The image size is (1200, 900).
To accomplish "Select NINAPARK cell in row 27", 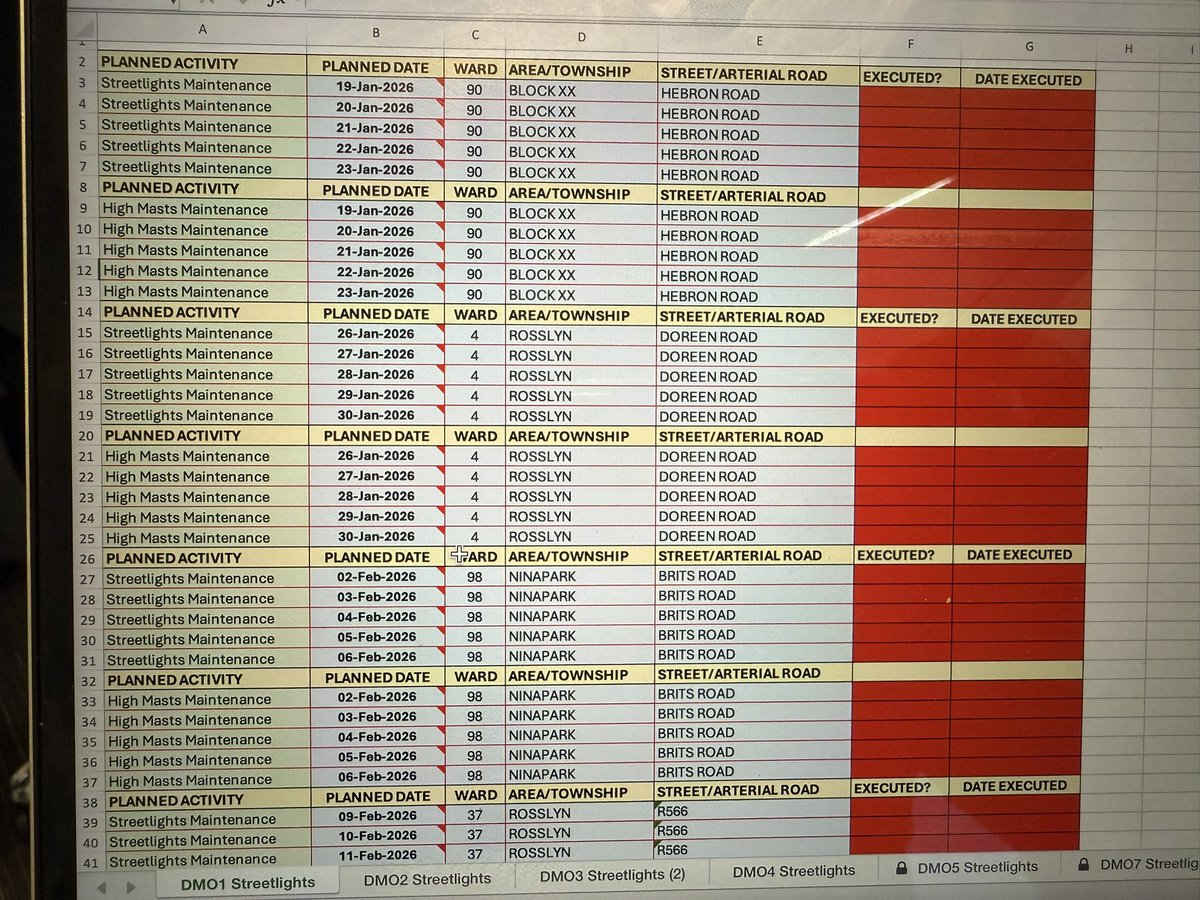I will [581, 576].
